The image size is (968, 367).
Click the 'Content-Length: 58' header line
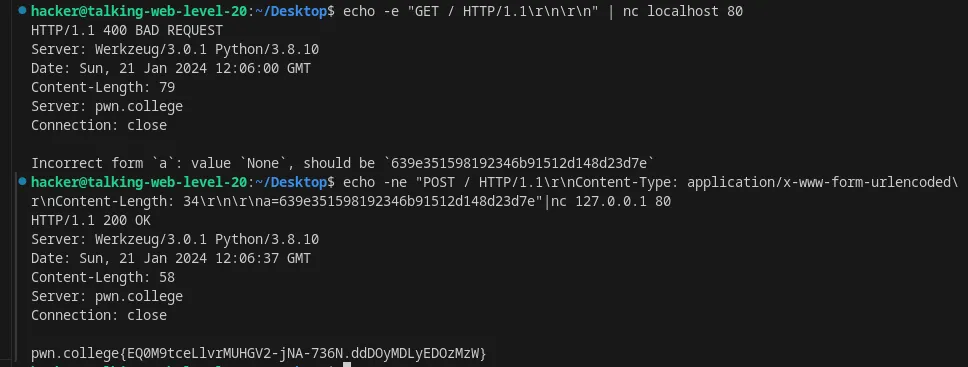(x=103, y=277)
